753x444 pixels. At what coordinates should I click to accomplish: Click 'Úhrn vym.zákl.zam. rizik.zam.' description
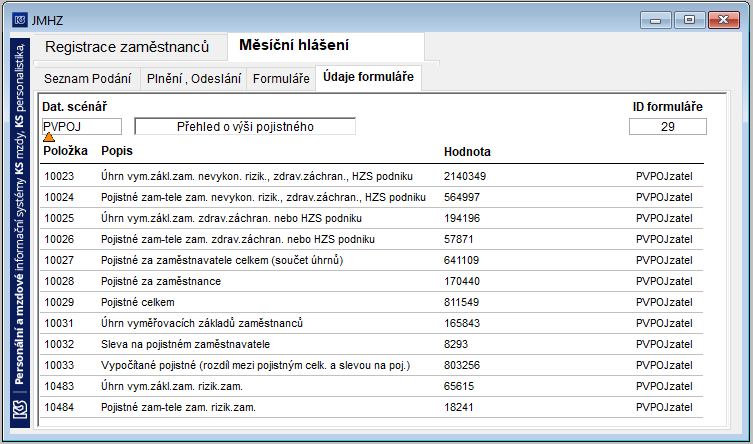(x=172, y=386)
